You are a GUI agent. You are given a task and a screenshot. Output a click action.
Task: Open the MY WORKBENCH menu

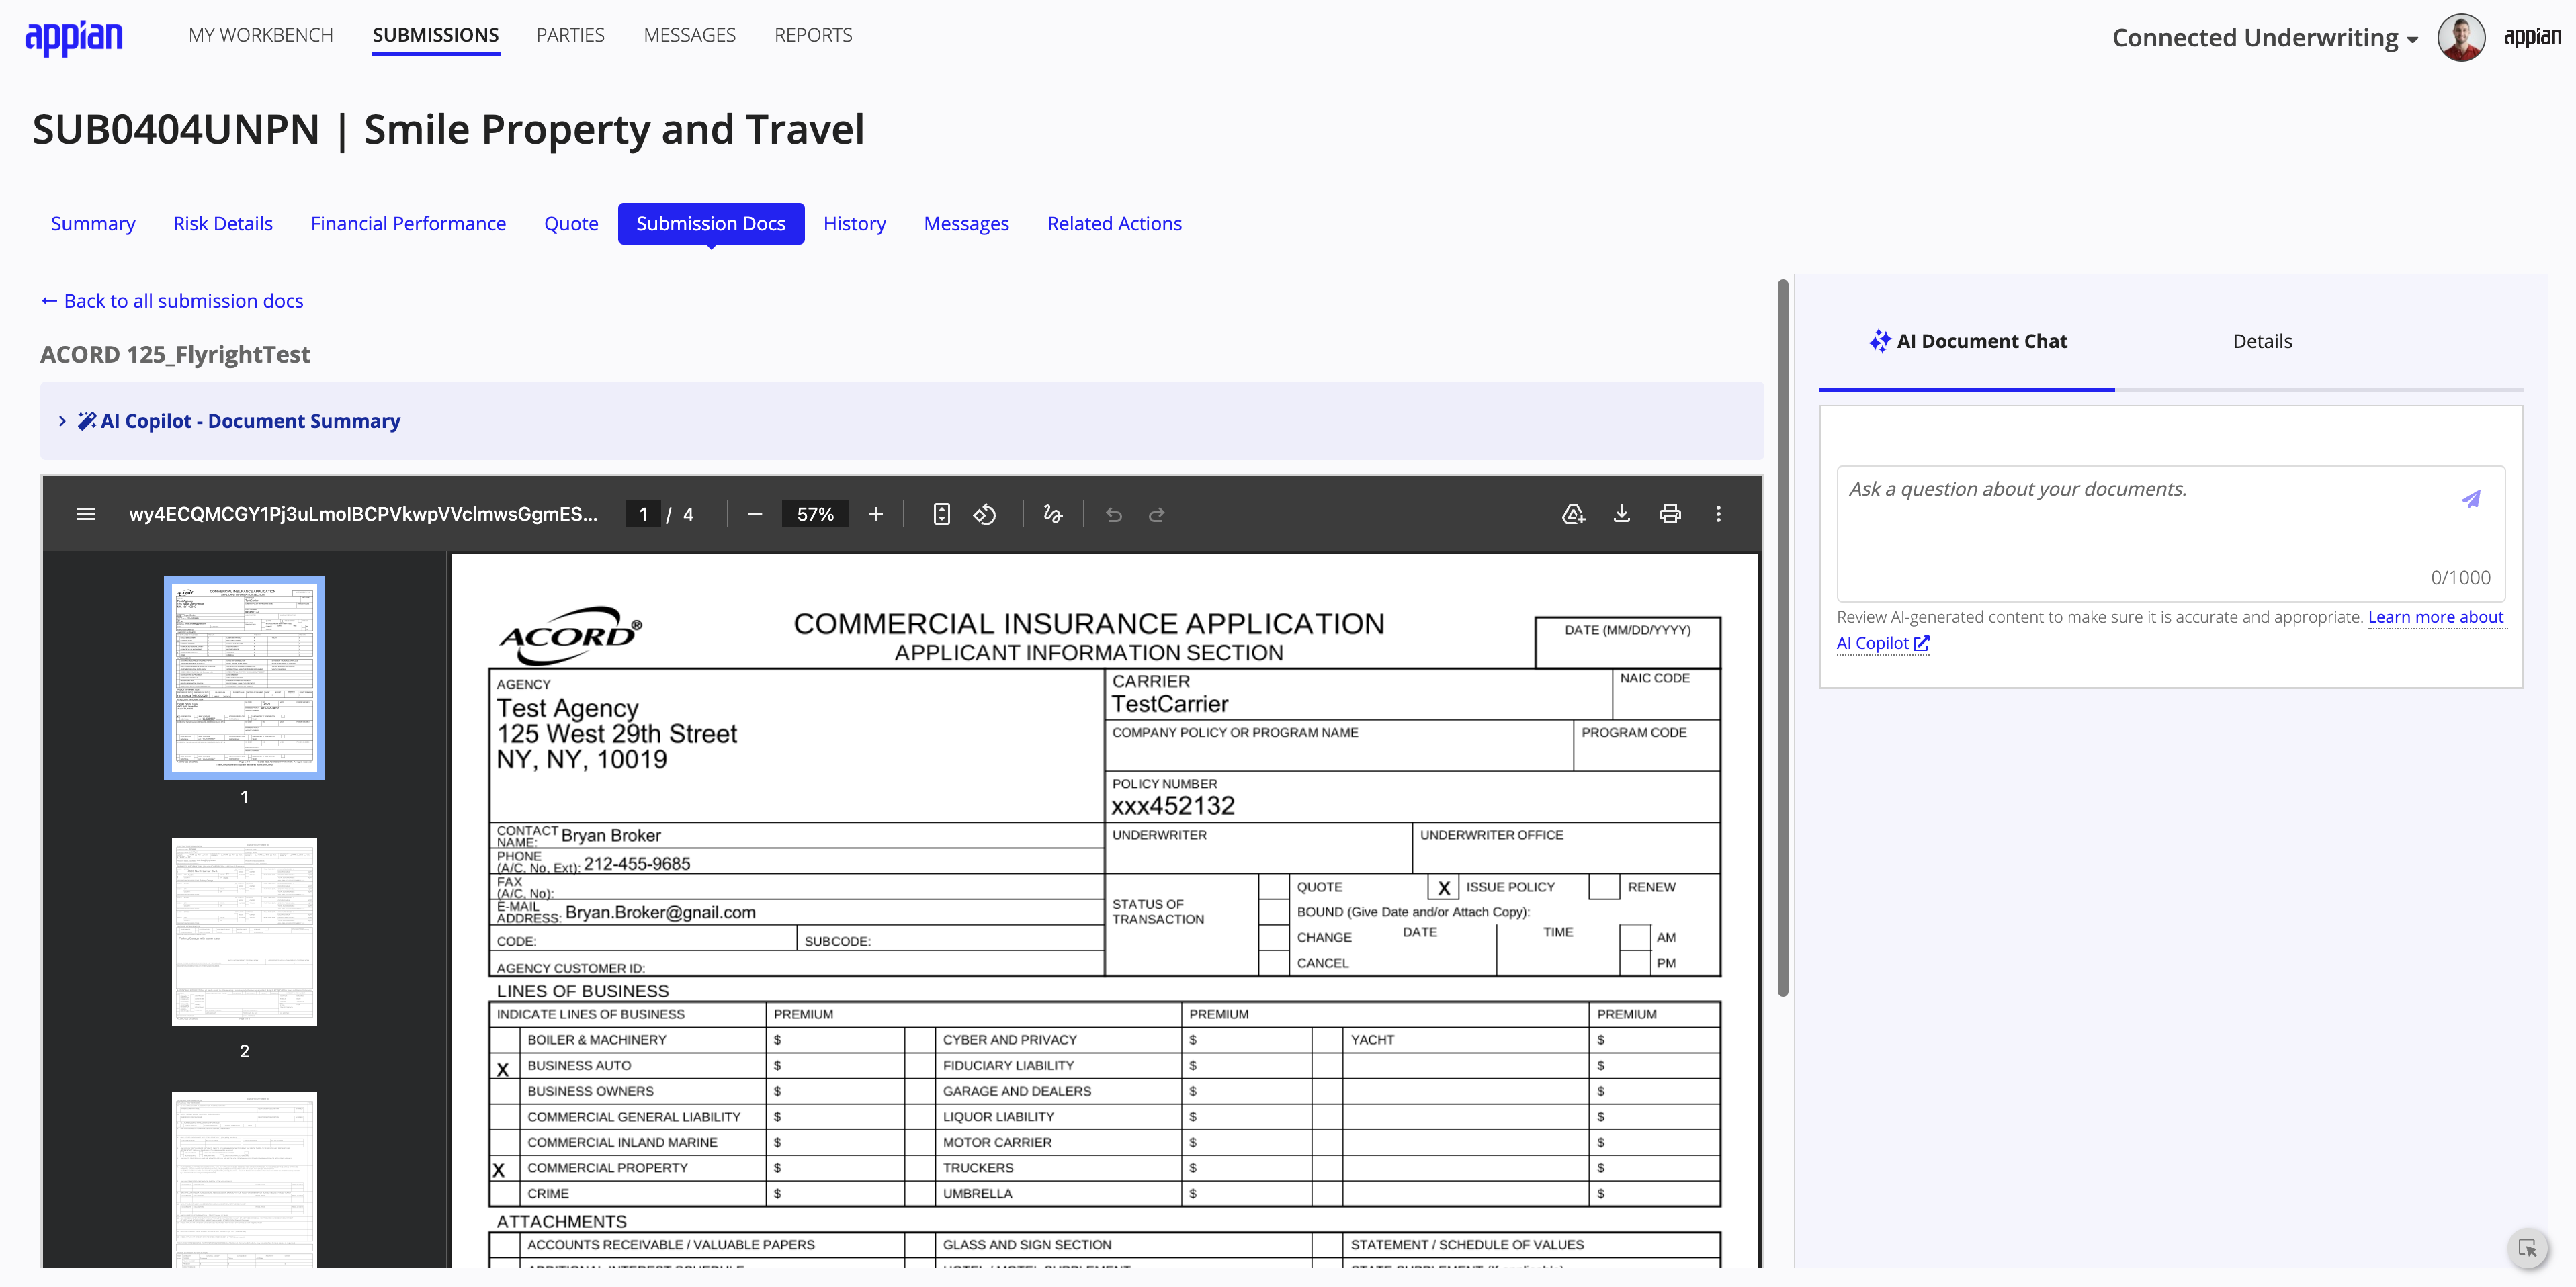pyautogui.click(x=261, y=35)
